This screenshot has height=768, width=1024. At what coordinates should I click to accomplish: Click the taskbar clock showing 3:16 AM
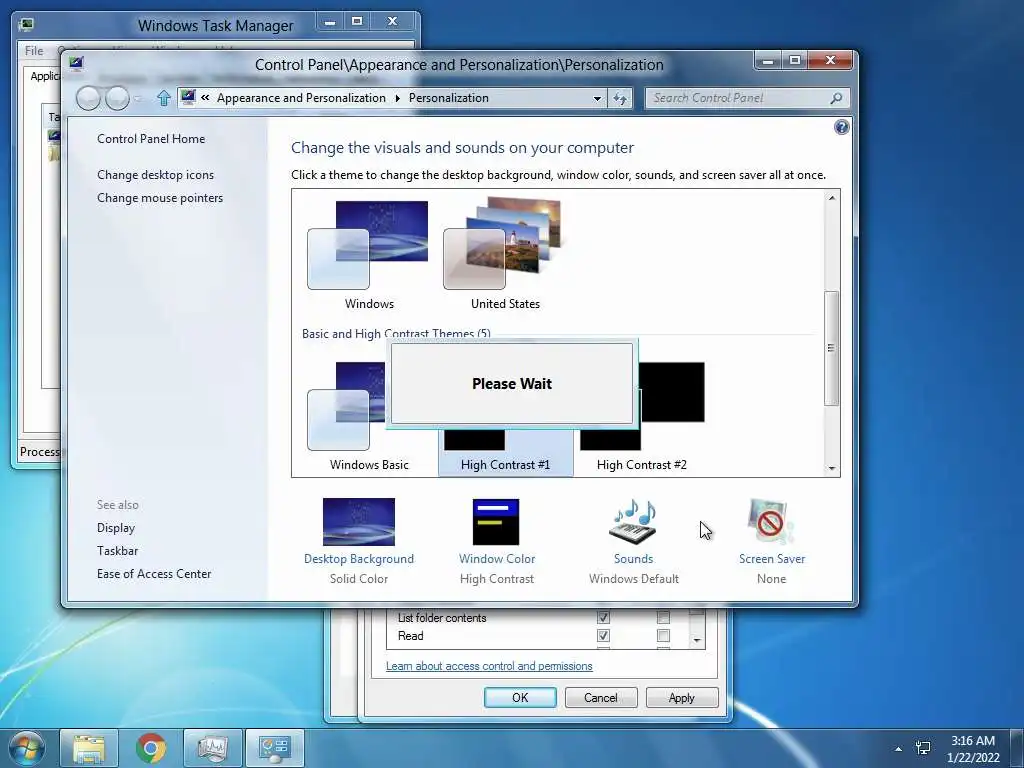tap(973, 749)
